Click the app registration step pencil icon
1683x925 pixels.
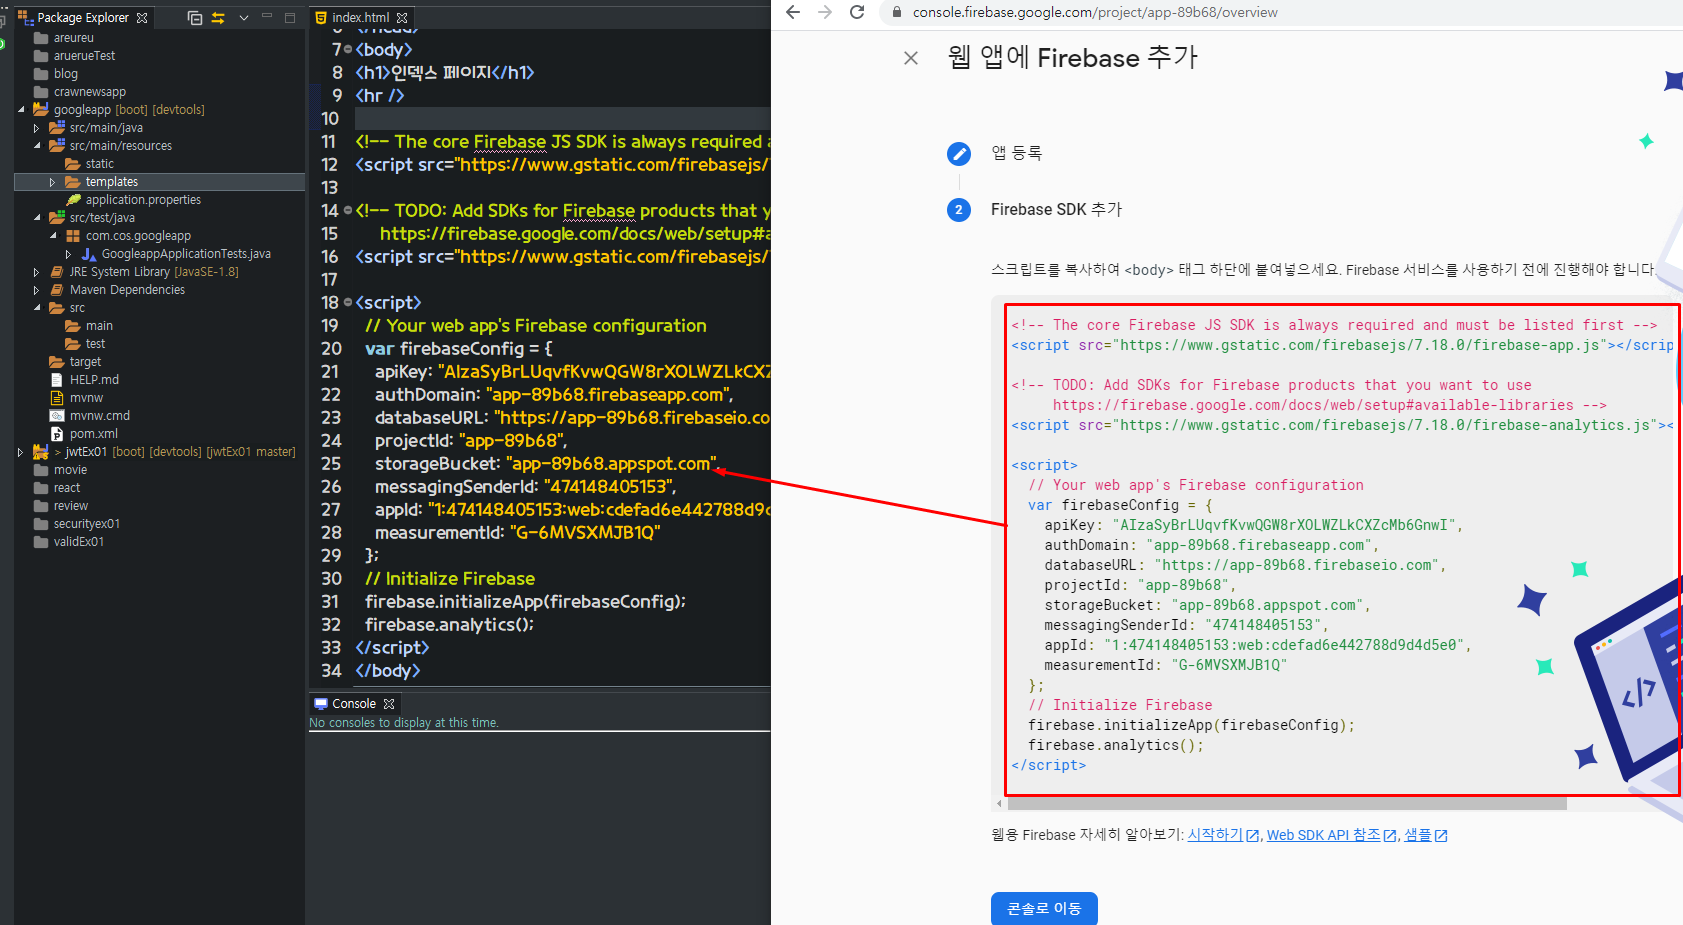(959, 153)
